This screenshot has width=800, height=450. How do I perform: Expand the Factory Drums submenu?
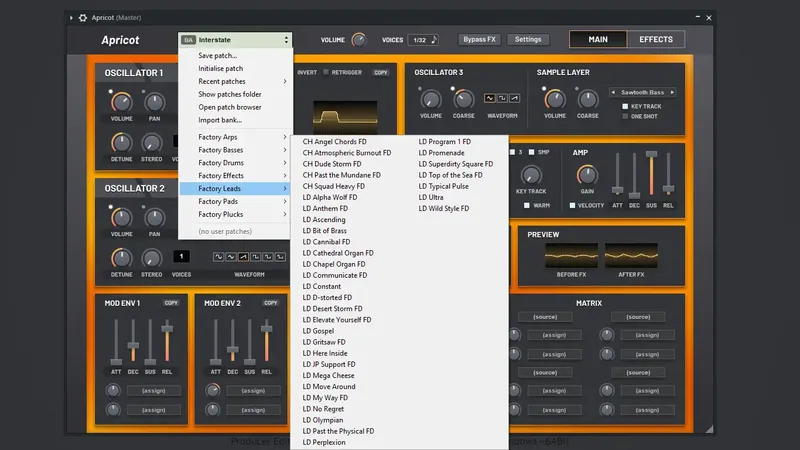(x=235, y=163)
